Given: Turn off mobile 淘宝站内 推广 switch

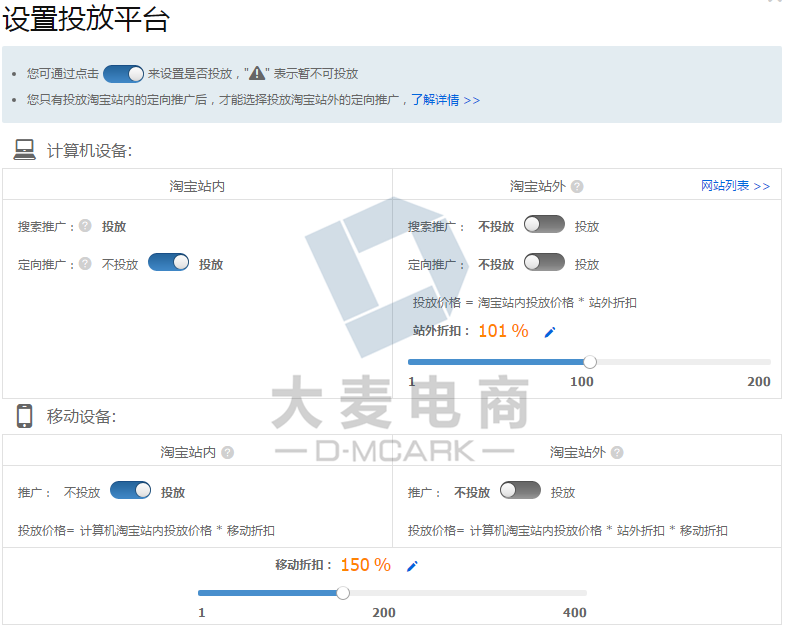Looking at the screenshot, I should point(130,491).
